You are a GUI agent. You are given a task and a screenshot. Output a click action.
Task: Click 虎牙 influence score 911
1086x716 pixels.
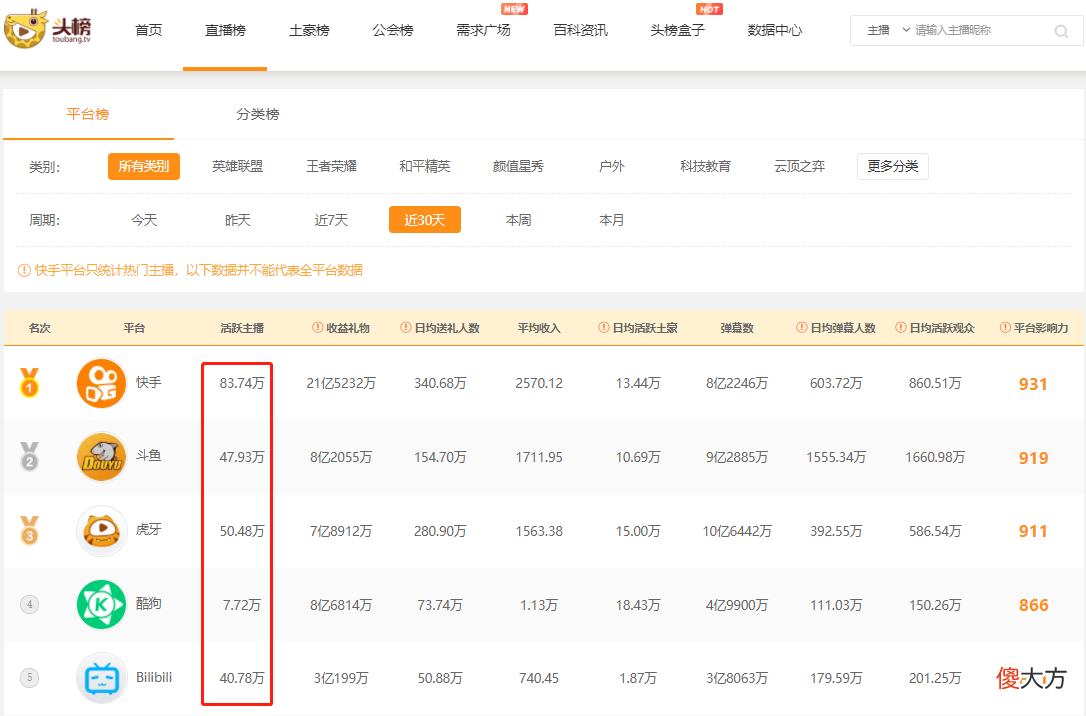click(x=1033, y=532)
